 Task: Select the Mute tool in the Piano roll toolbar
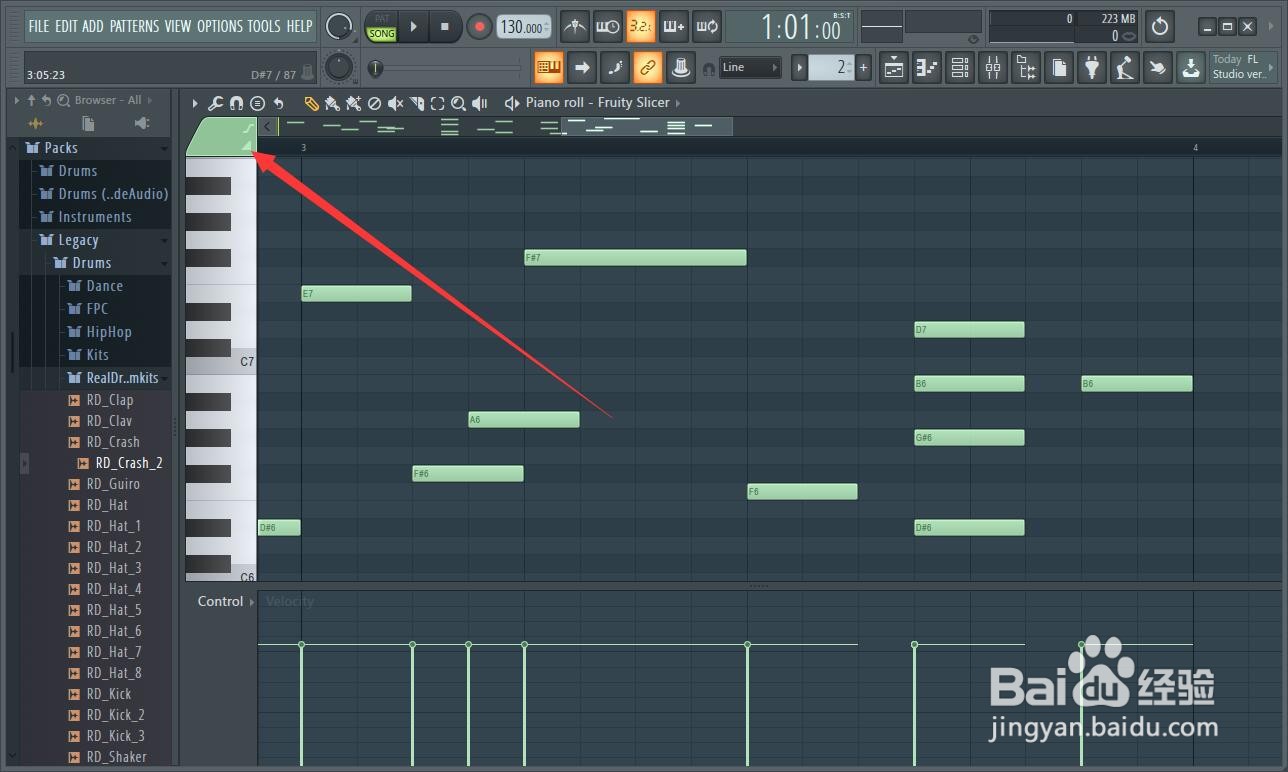pyautogui.click(x=394, y=103)
